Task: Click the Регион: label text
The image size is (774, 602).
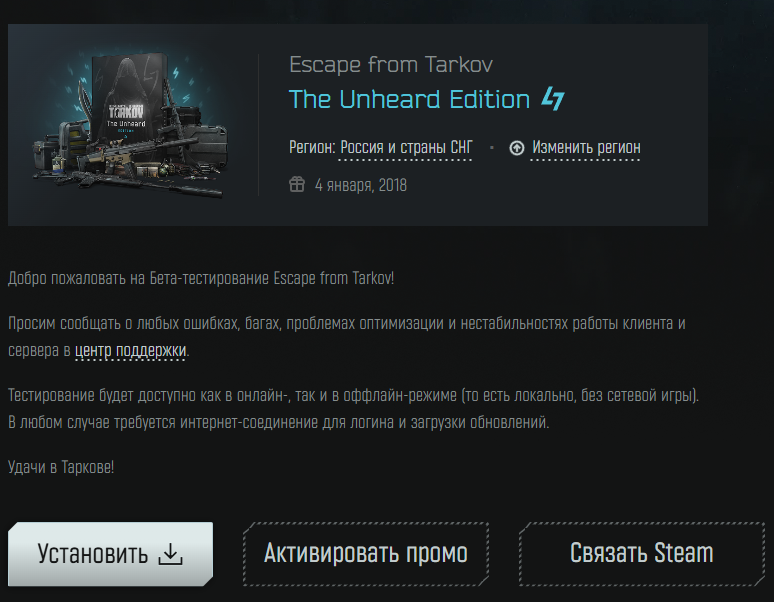Action: pyautogui.click(x=312, y=148)
